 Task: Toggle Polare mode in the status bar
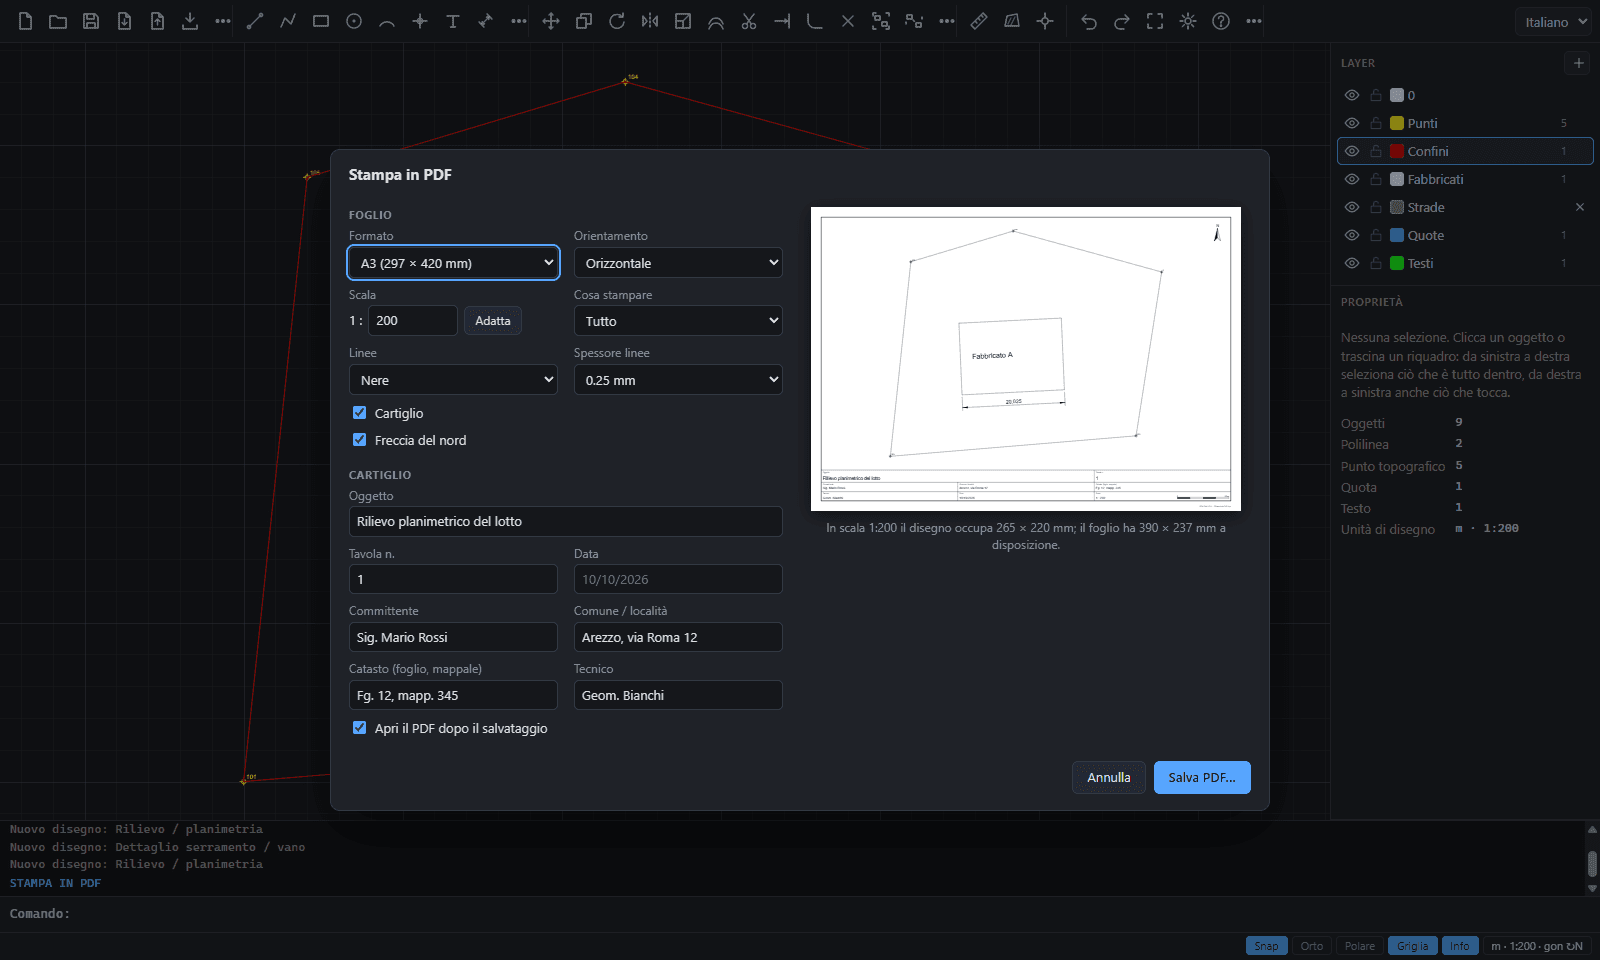[x=1360, y=946]
